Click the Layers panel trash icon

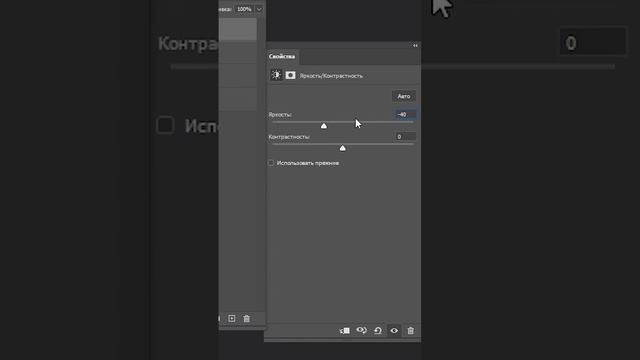point(247,318)
